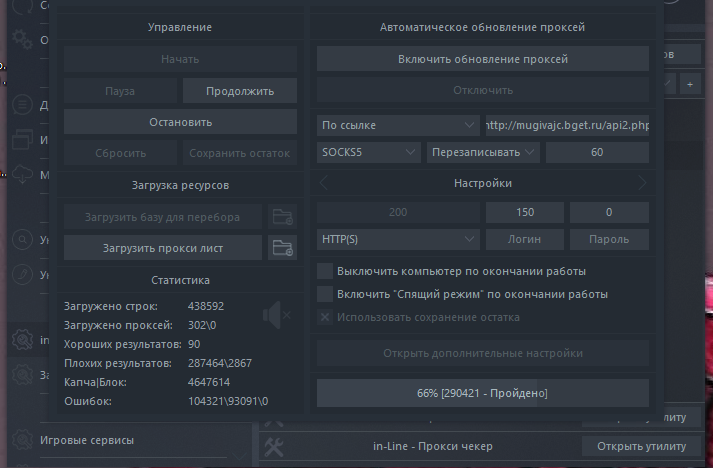Toggle 'Использовать сохранение остатка' checkbox
713x468 pixels.
pos(324,317)
